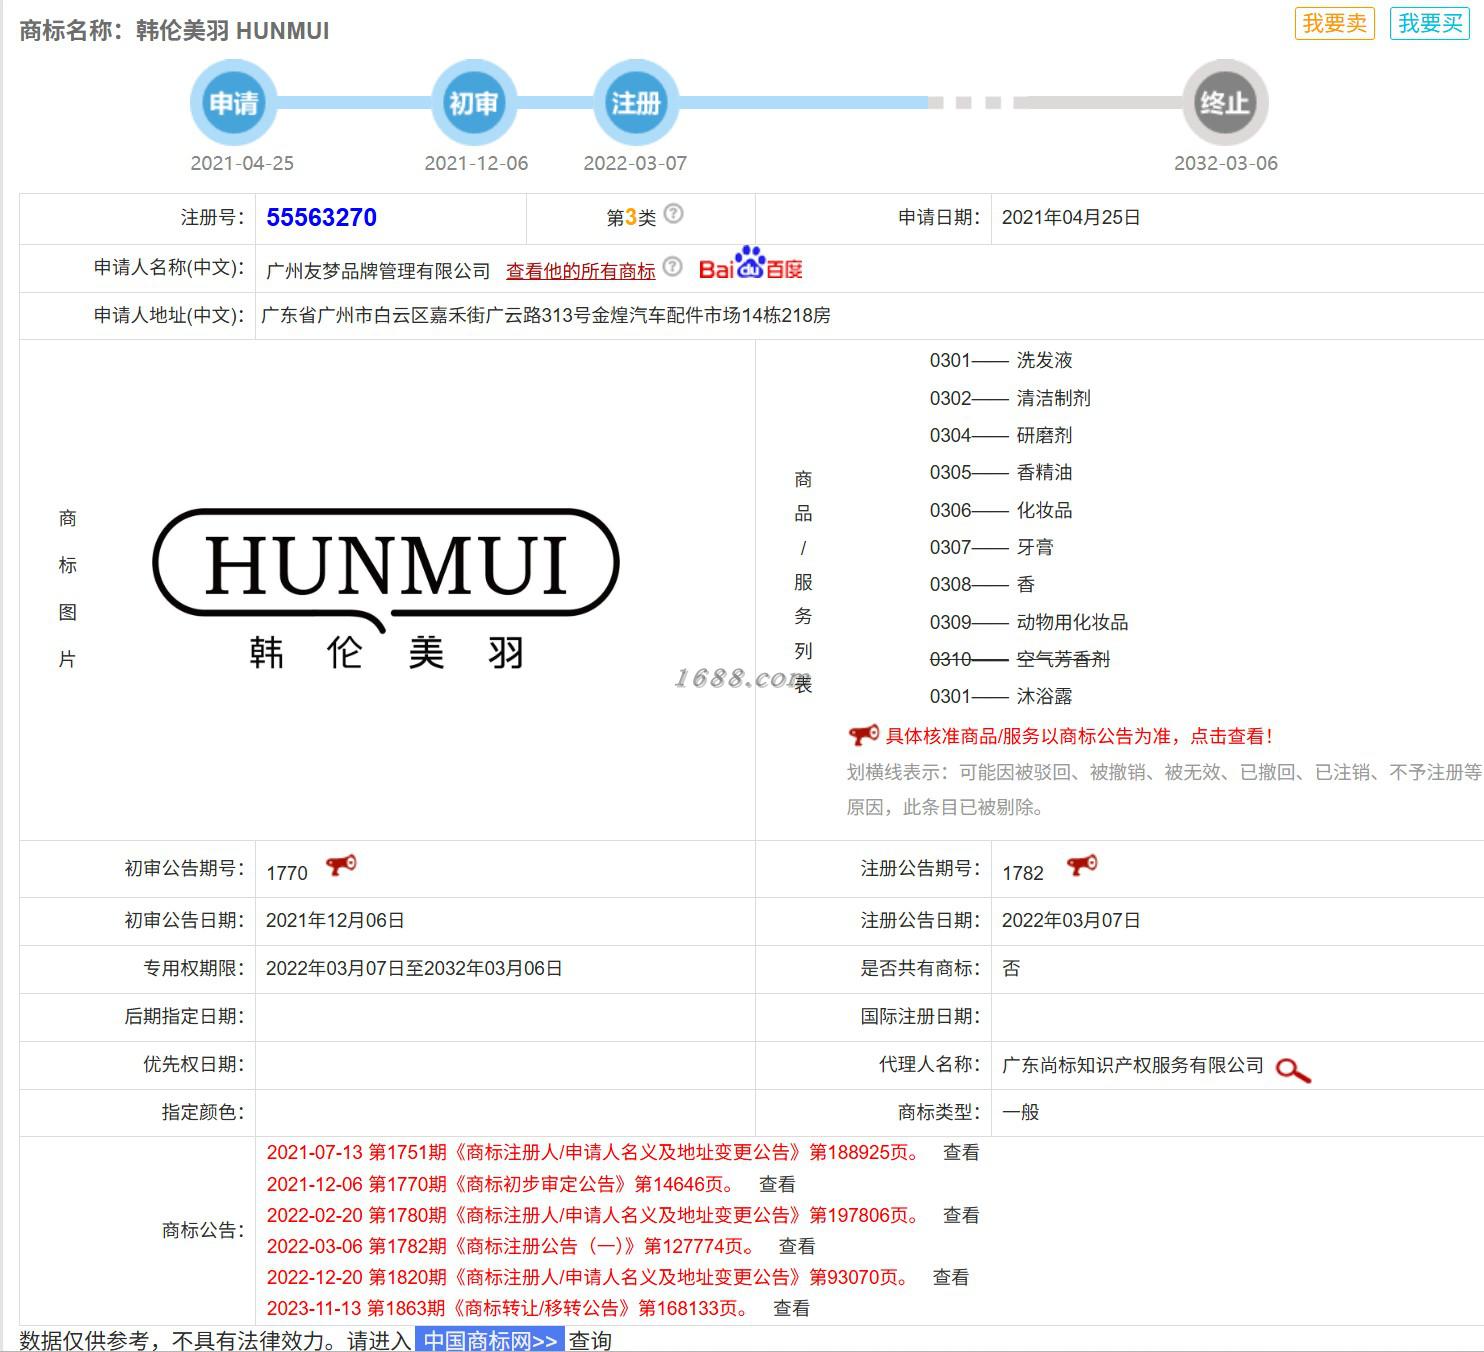Click the Baidu search logo icon
The height and width of the screenshot is (1352, 1484).
[x=750, y=264]
